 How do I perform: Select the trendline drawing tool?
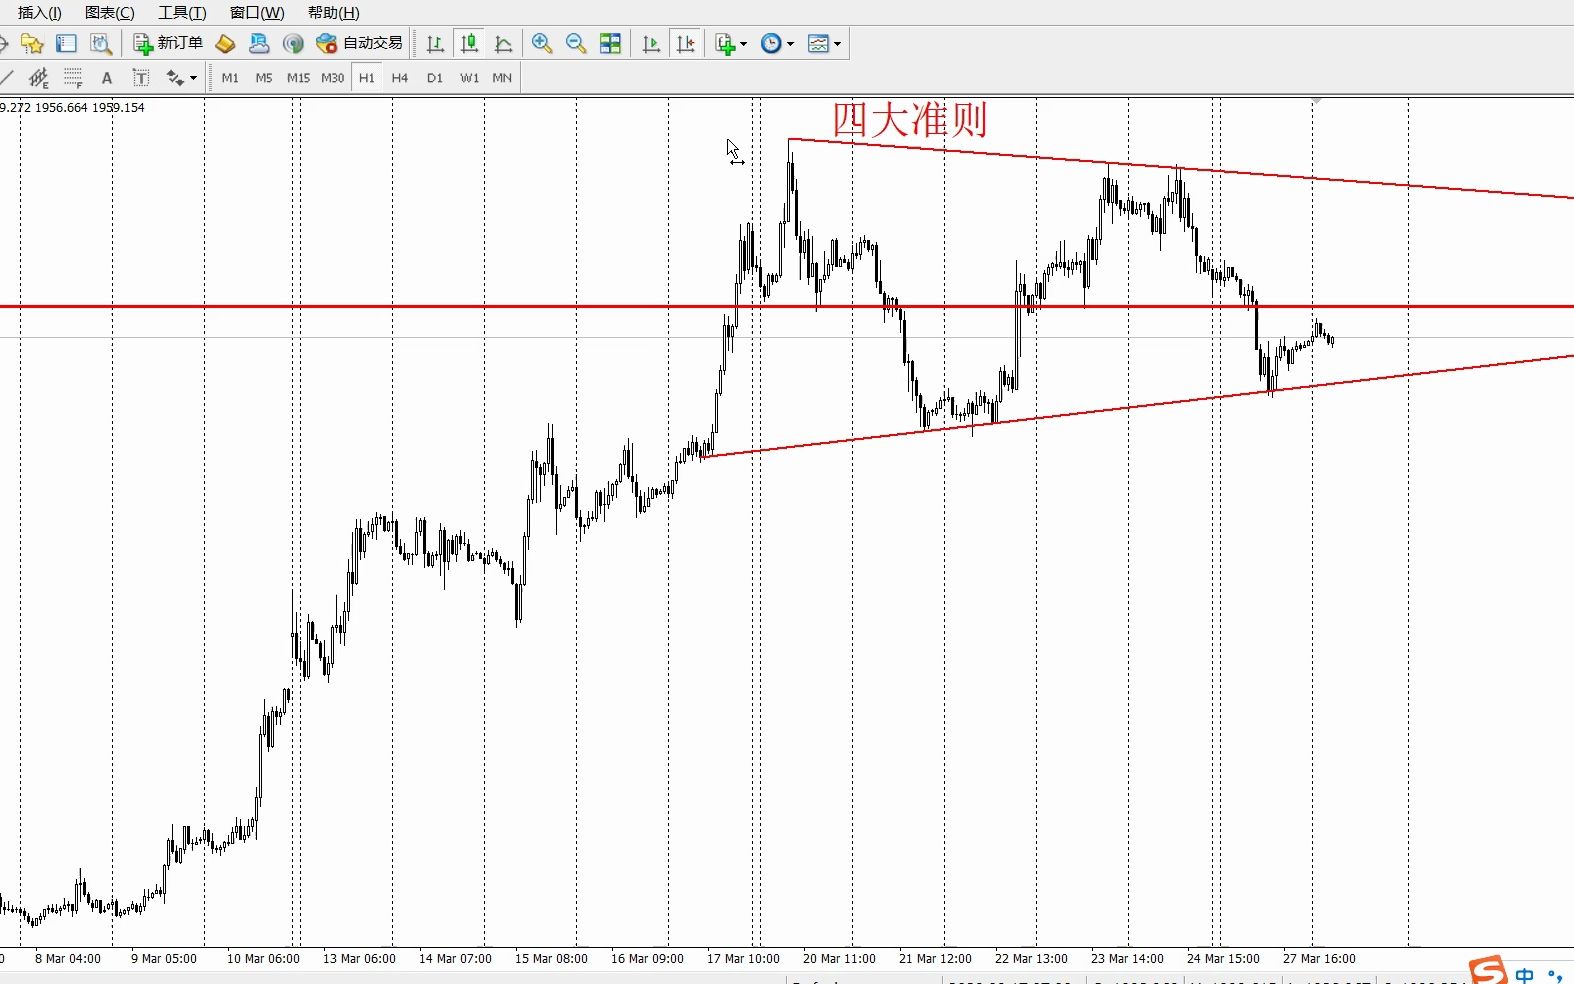click(6, 78)
